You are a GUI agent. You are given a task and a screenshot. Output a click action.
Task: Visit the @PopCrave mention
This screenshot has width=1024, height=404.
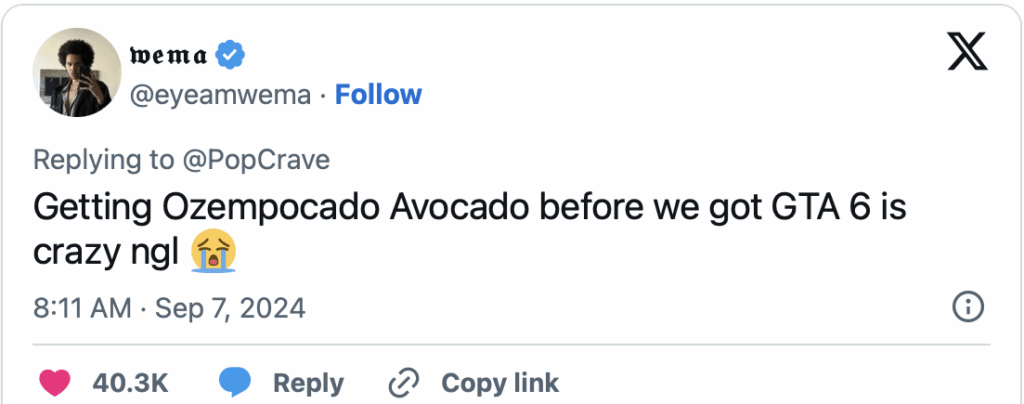[257, 159]
